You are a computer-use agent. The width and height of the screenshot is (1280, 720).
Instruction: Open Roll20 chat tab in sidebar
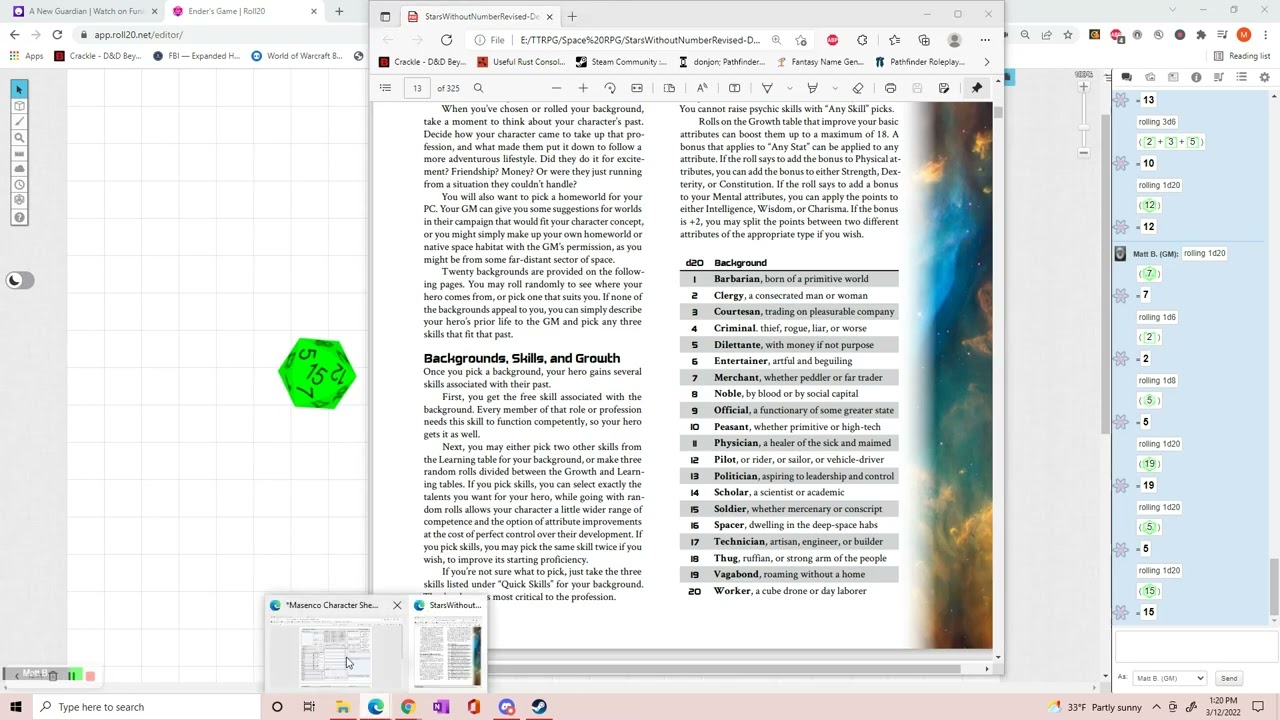click(1126, 77)
